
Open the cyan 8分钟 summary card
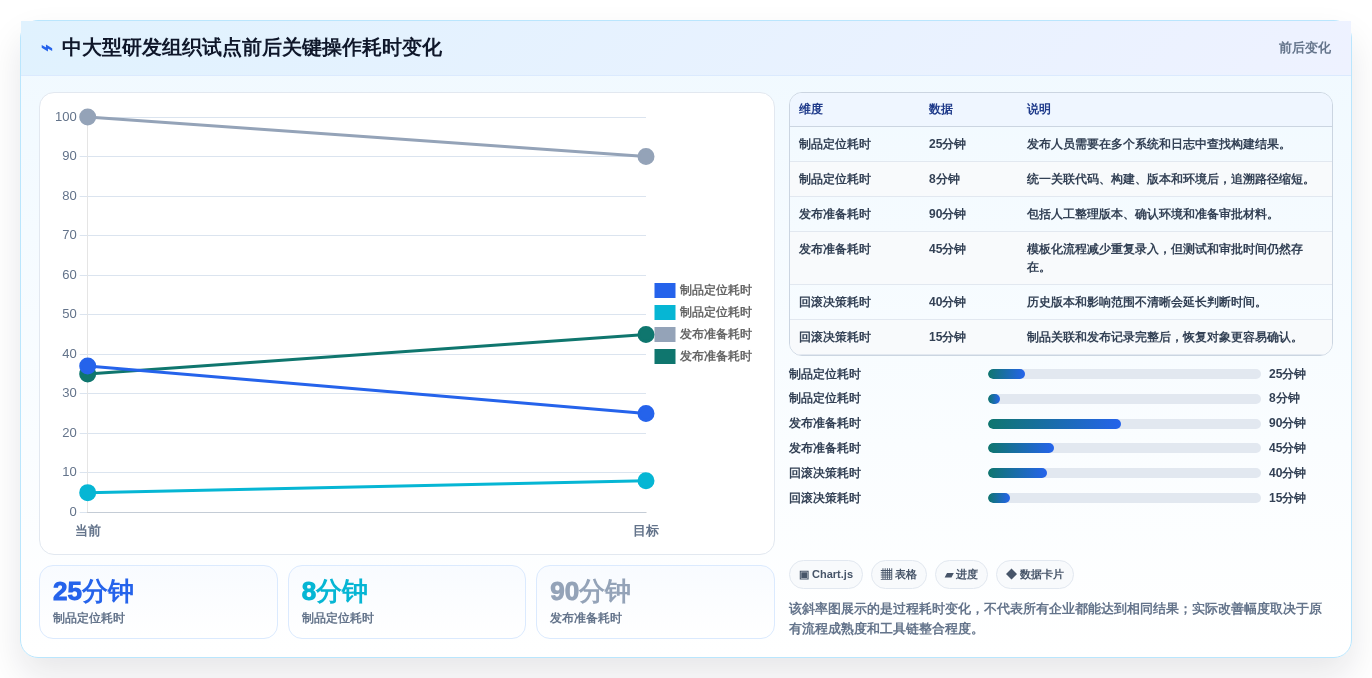click(407, 602)
